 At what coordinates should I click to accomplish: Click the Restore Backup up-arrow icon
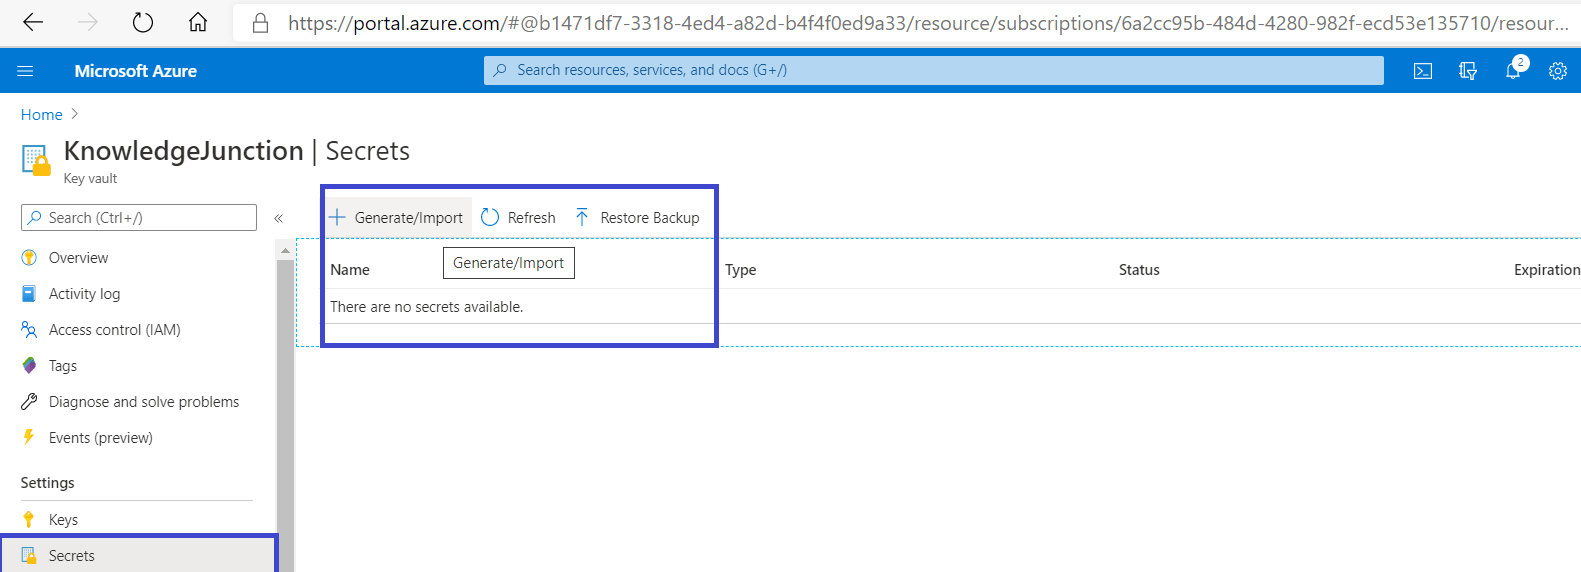pyautogui.click(x=582, y=217)
